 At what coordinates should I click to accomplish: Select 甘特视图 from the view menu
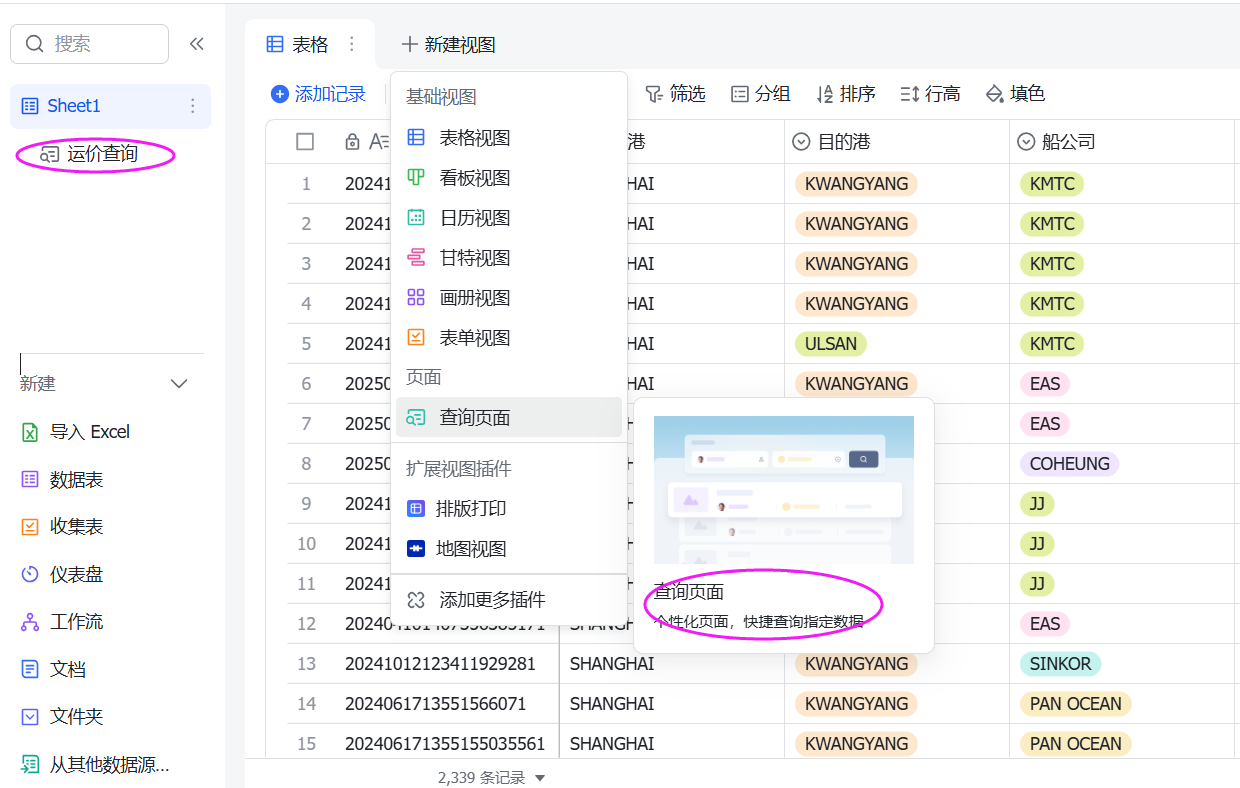click(475, 258)
